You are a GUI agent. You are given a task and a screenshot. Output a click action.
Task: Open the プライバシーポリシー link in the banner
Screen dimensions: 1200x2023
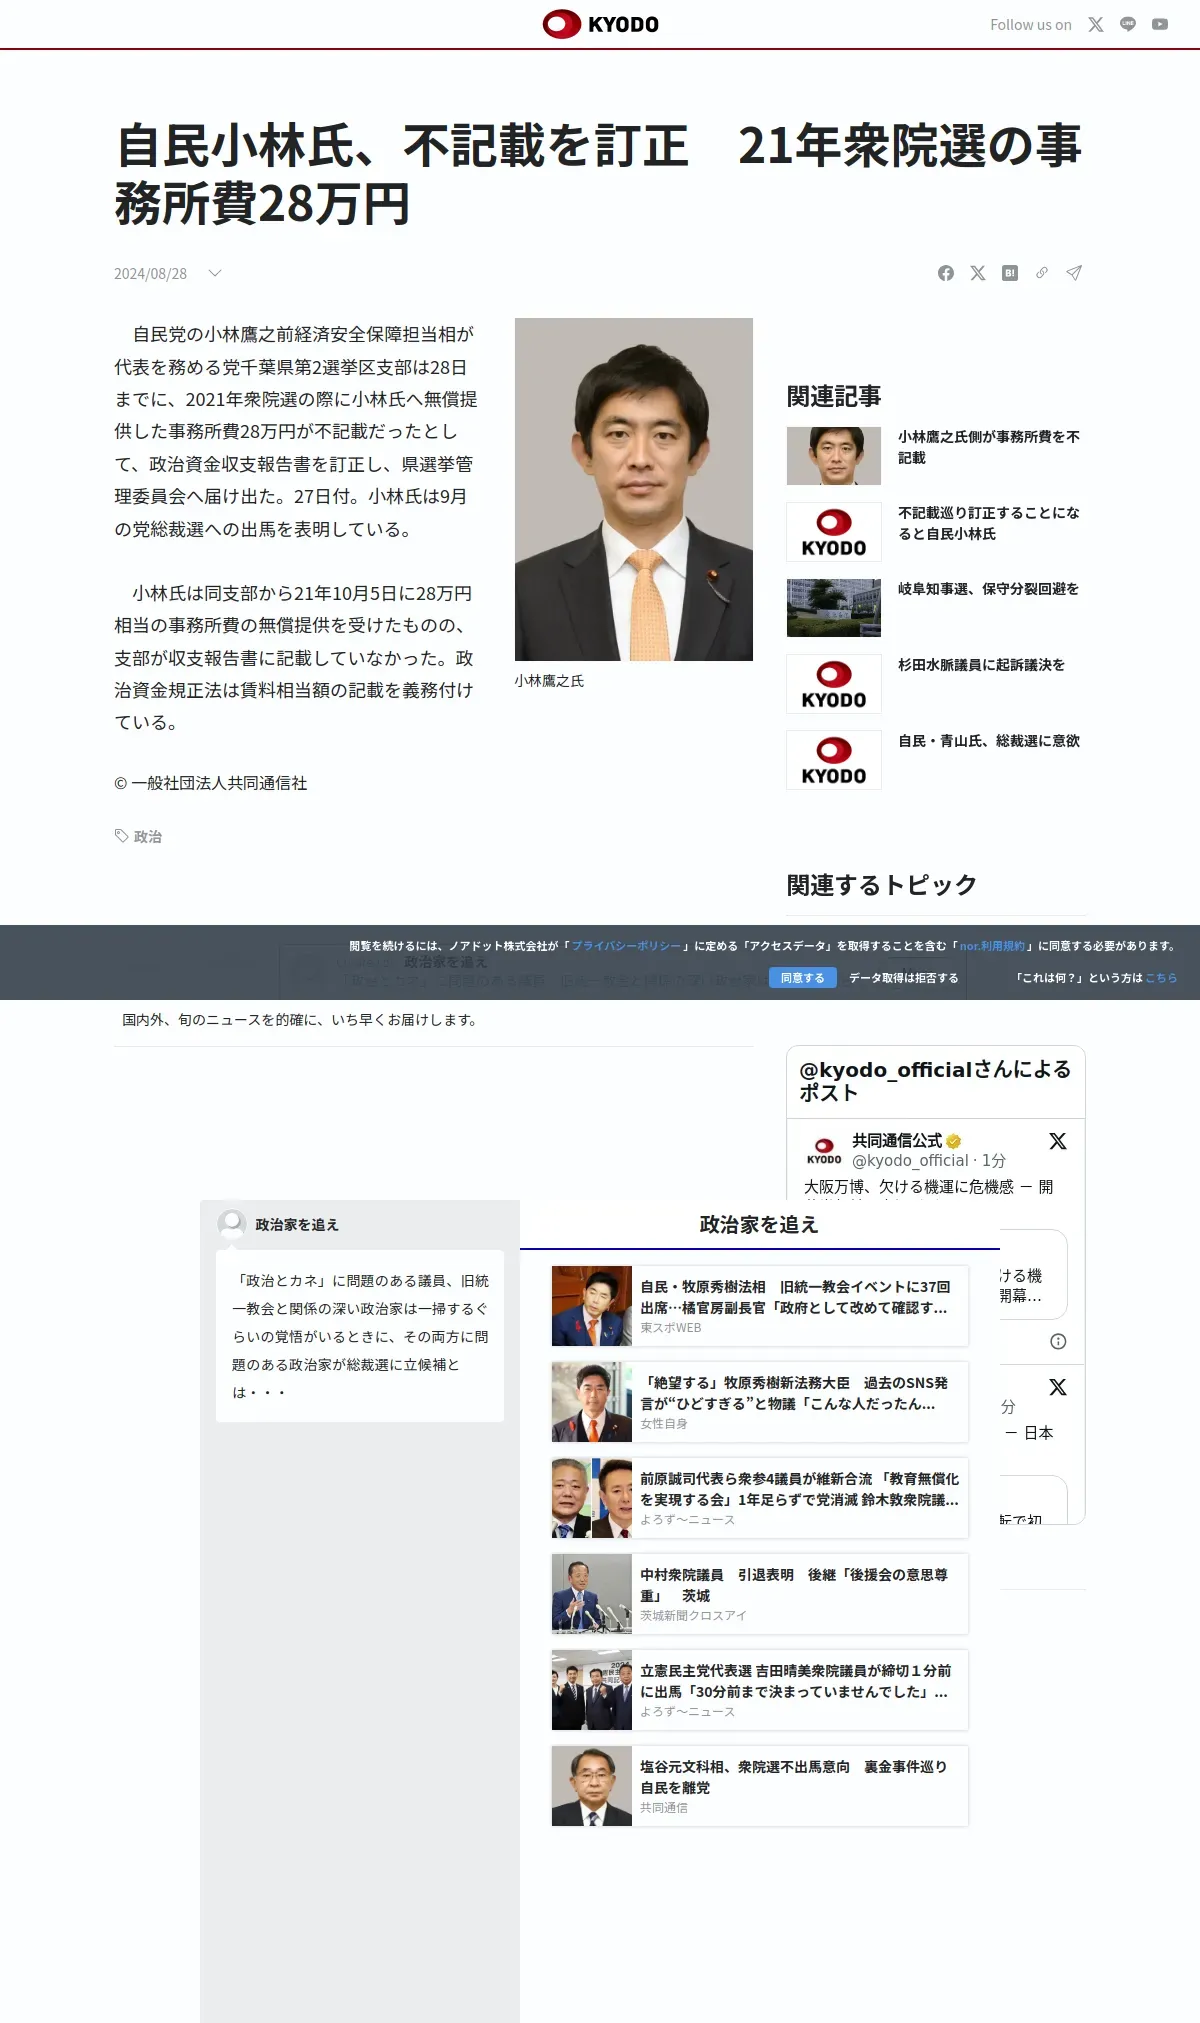pos(626,946)
